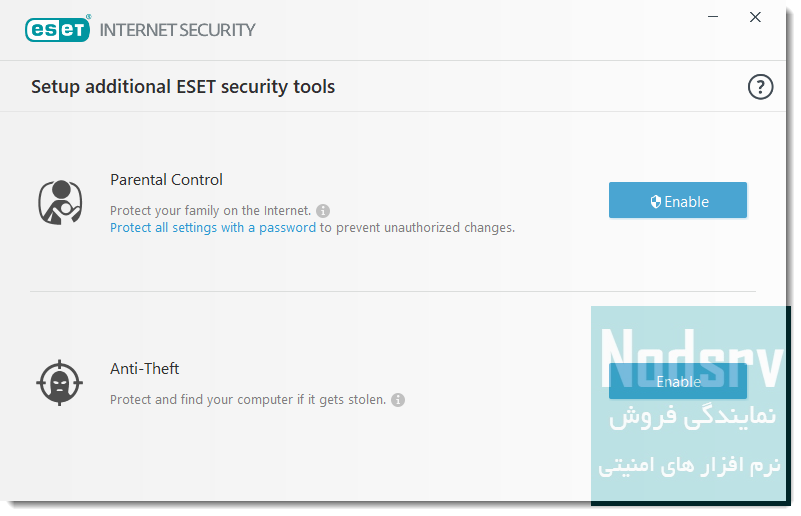Image resolution: width=801 pixels, height=516 pixels.
Task: Open 'Protect all settings with a password' link
Action: (213, 228)
